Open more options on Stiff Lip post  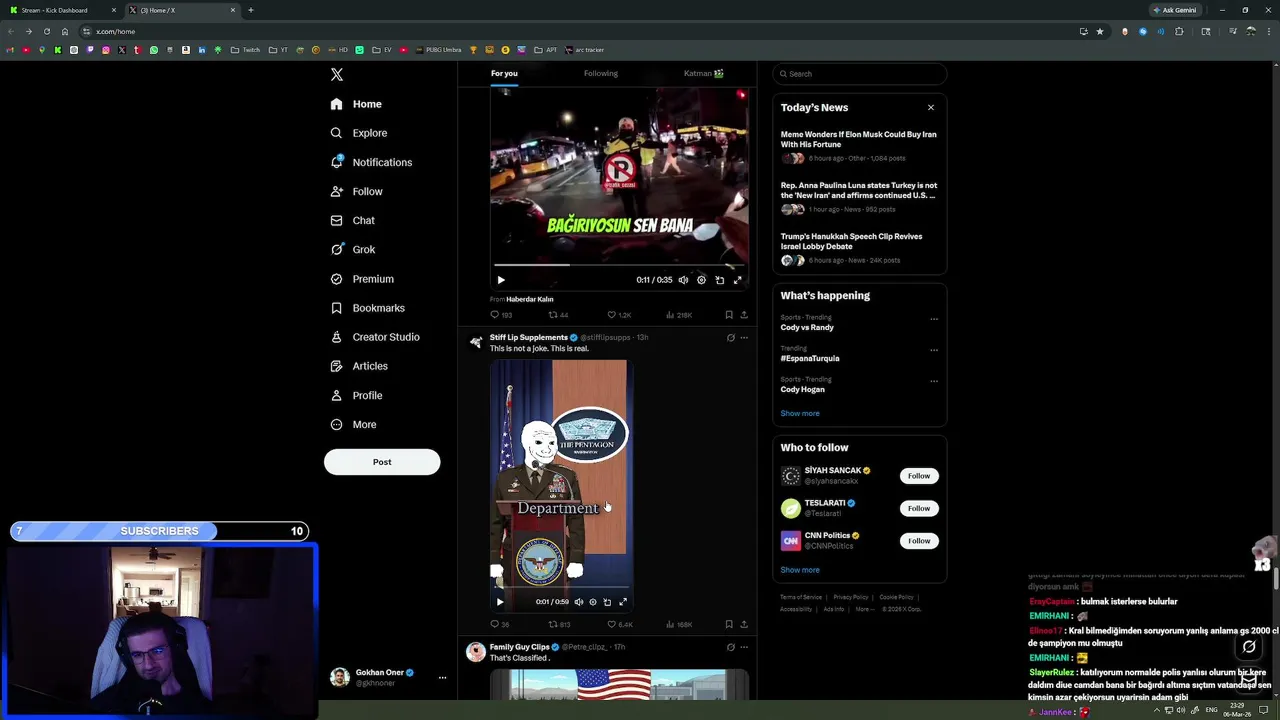tap(744, 338)
